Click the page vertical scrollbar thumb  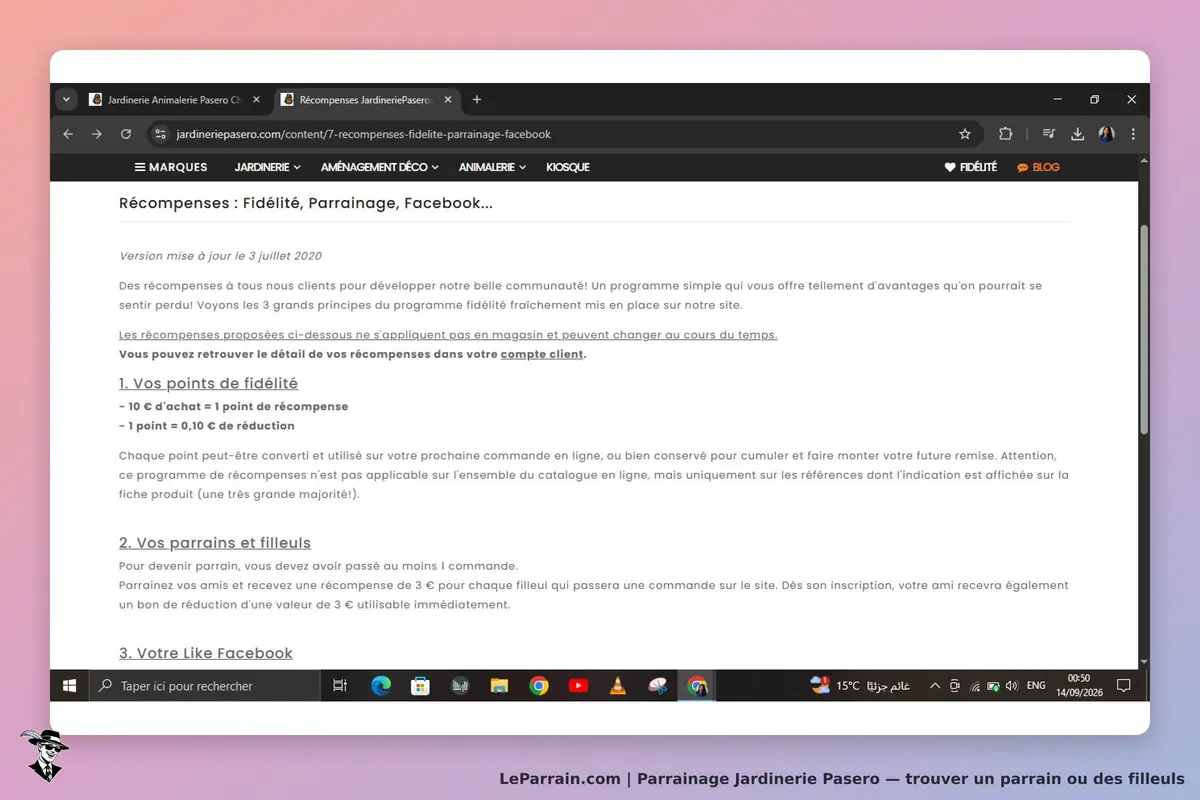1144,330
